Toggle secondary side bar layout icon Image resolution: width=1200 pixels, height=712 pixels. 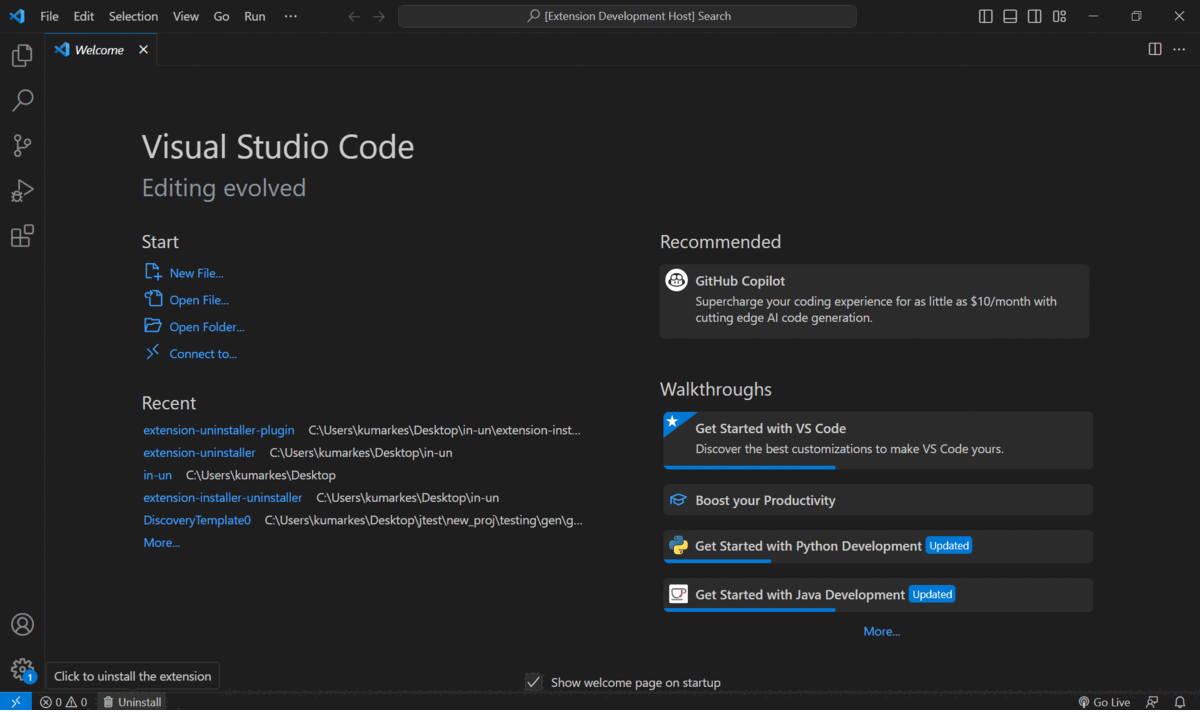tap(1035, 16)
